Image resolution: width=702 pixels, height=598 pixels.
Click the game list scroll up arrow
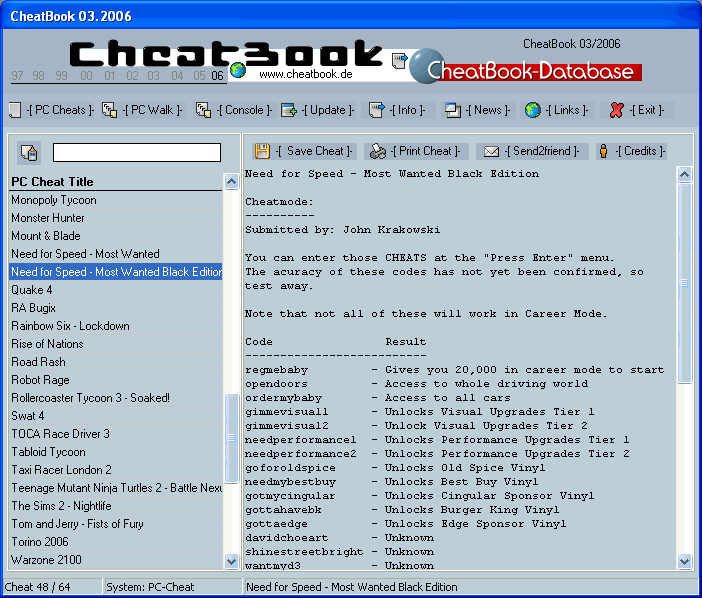pyautogui.click(x=231, y=181)
